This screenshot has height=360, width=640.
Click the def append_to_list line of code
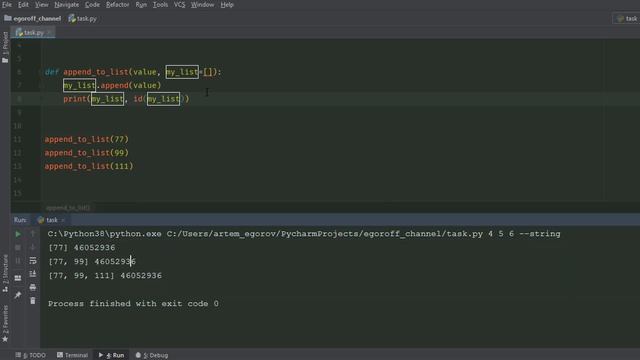pyautogui.click(x=133, y=72)
